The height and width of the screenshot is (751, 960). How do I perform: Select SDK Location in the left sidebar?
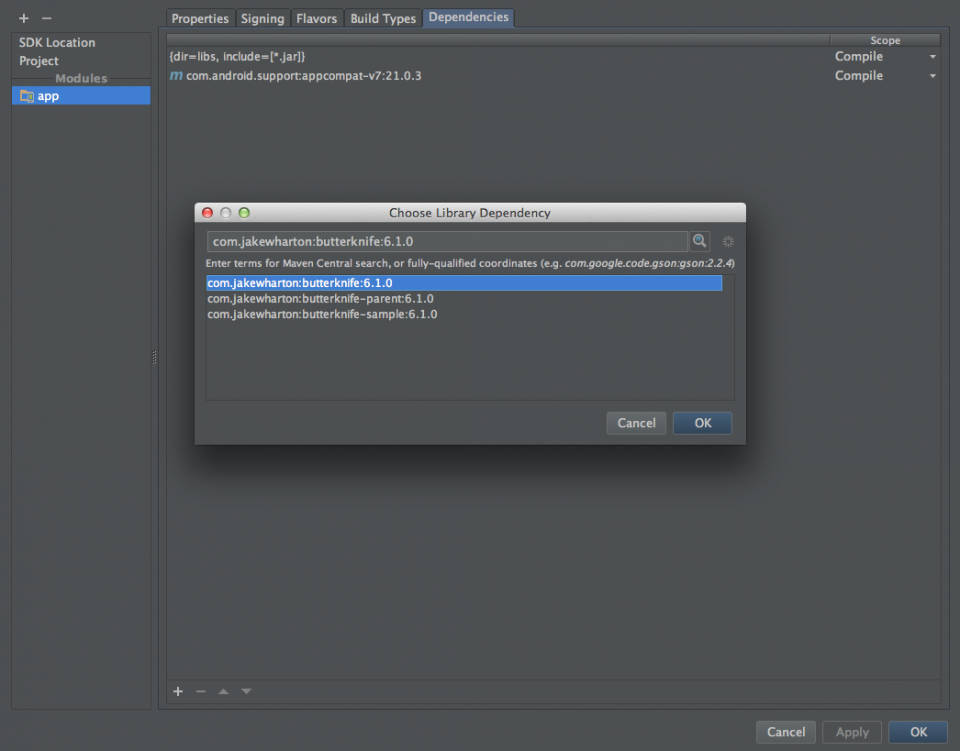point(55,42)
